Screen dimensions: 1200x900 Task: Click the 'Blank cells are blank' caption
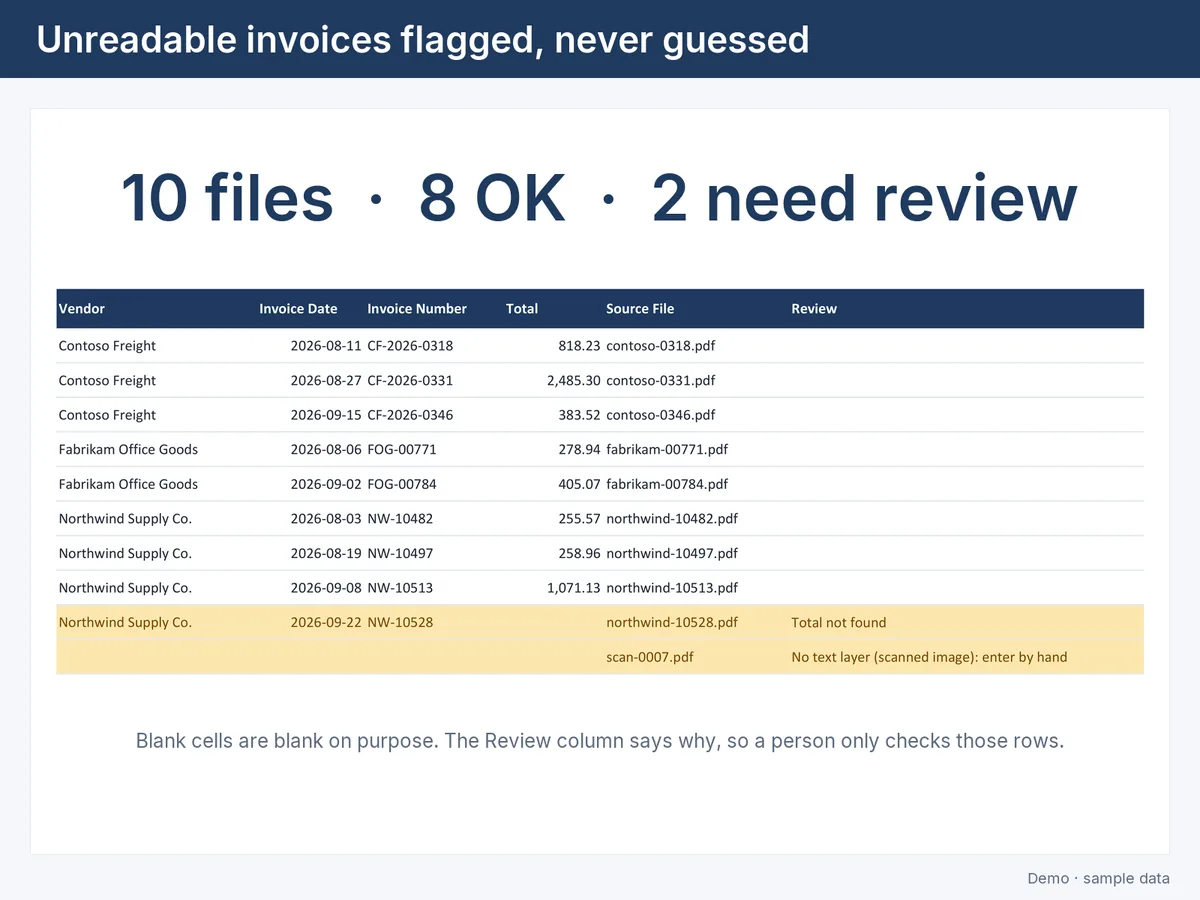coord(600,741)
